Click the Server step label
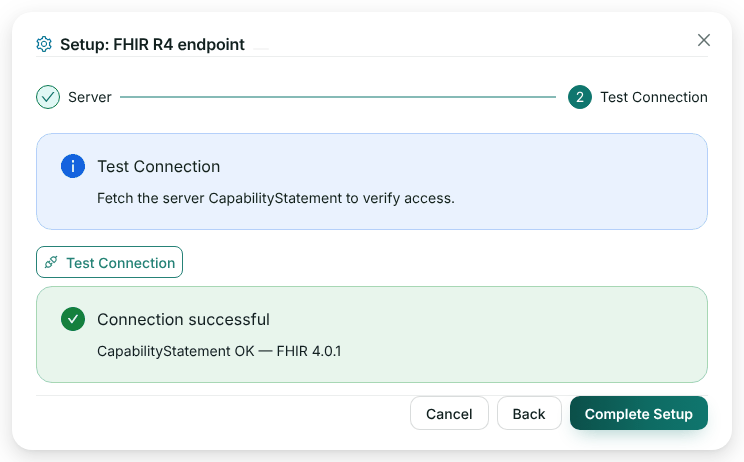744x462 pixels. click(x=90, y=97)
